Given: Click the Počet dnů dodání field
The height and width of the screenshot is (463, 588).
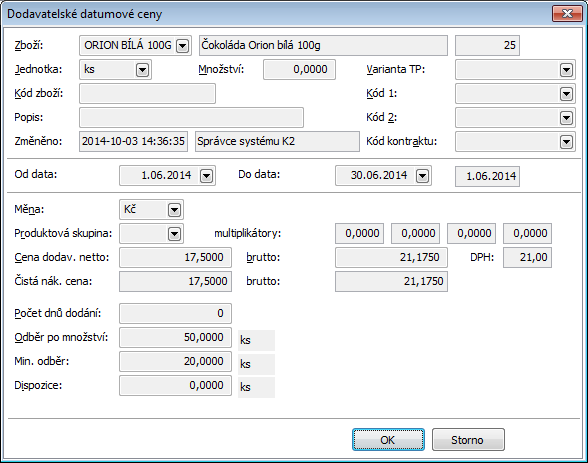Looking at the screenshot, I should coord(176,313).
